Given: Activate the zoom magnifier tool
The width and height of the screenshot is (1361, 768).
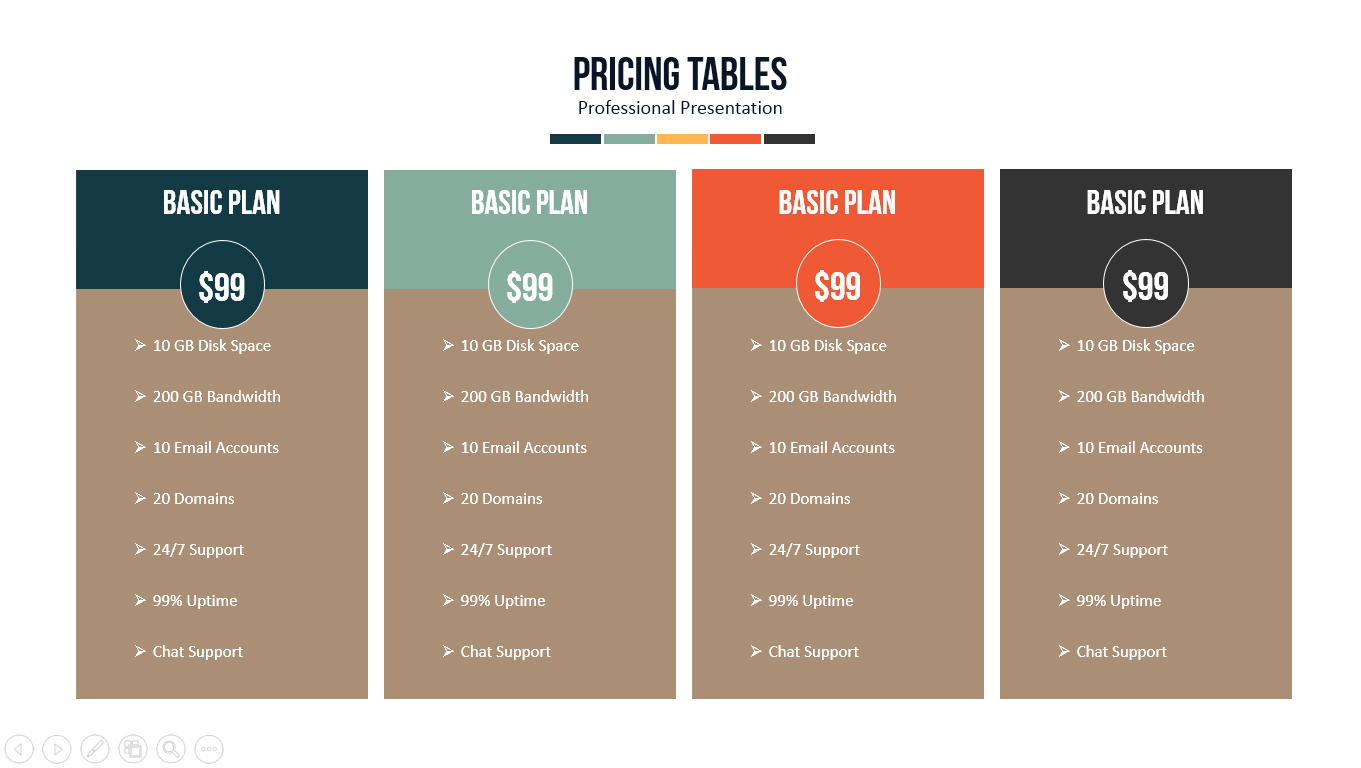Looking at the screenshot, I should tap(171, 748).
